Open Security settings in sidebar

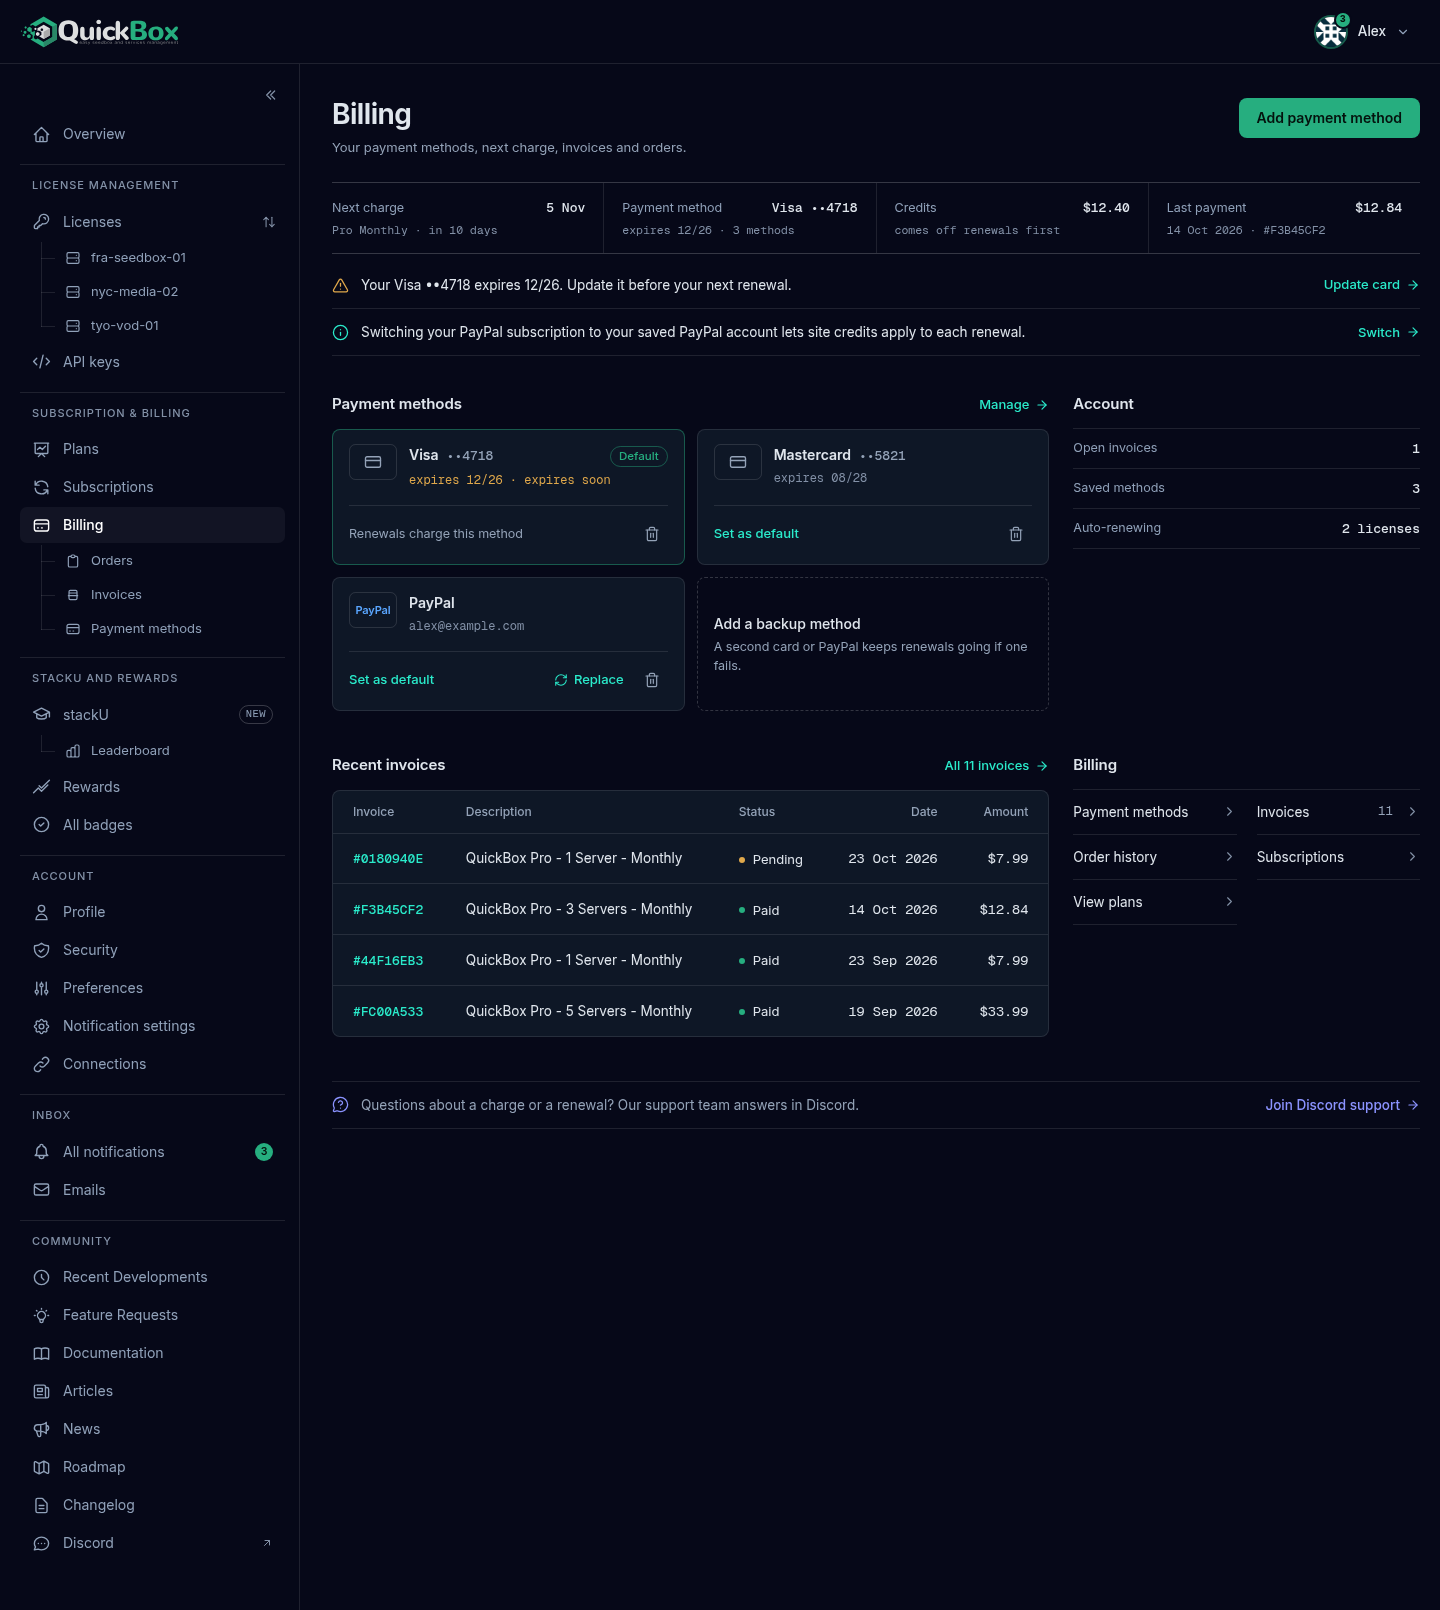click(x=152, y=950)
